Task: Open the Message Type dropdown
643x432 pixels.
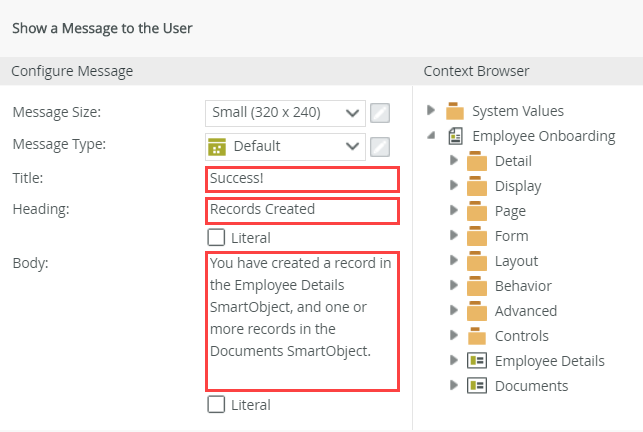Action: (x=284, y=146)
